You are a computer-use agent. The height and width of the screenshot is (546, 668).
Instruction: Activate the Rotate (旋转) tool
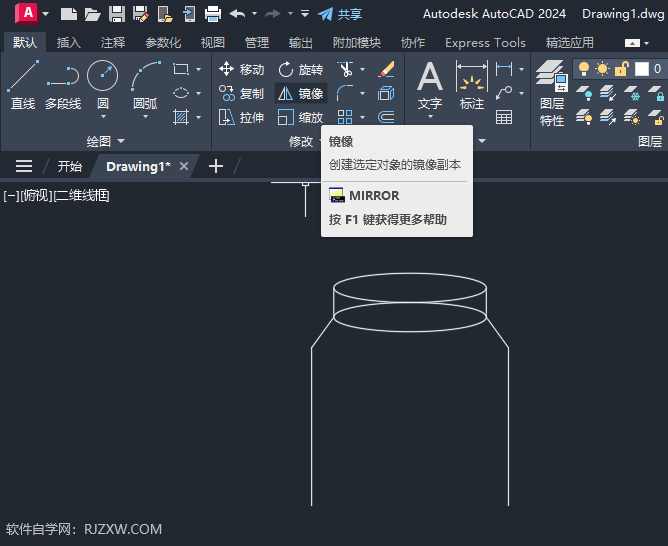point(301,69)
